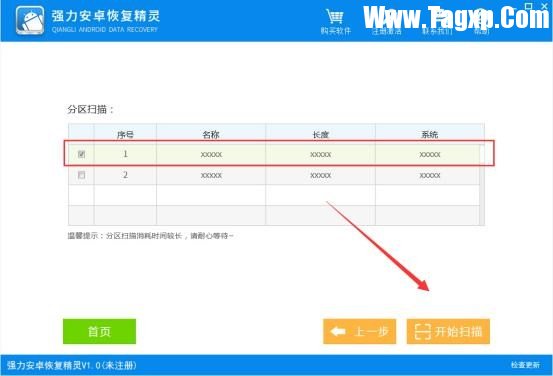This screenshot has width=553, height=376.
Task: Select the 长度 cell in row 2
Action: pos(321,175)
